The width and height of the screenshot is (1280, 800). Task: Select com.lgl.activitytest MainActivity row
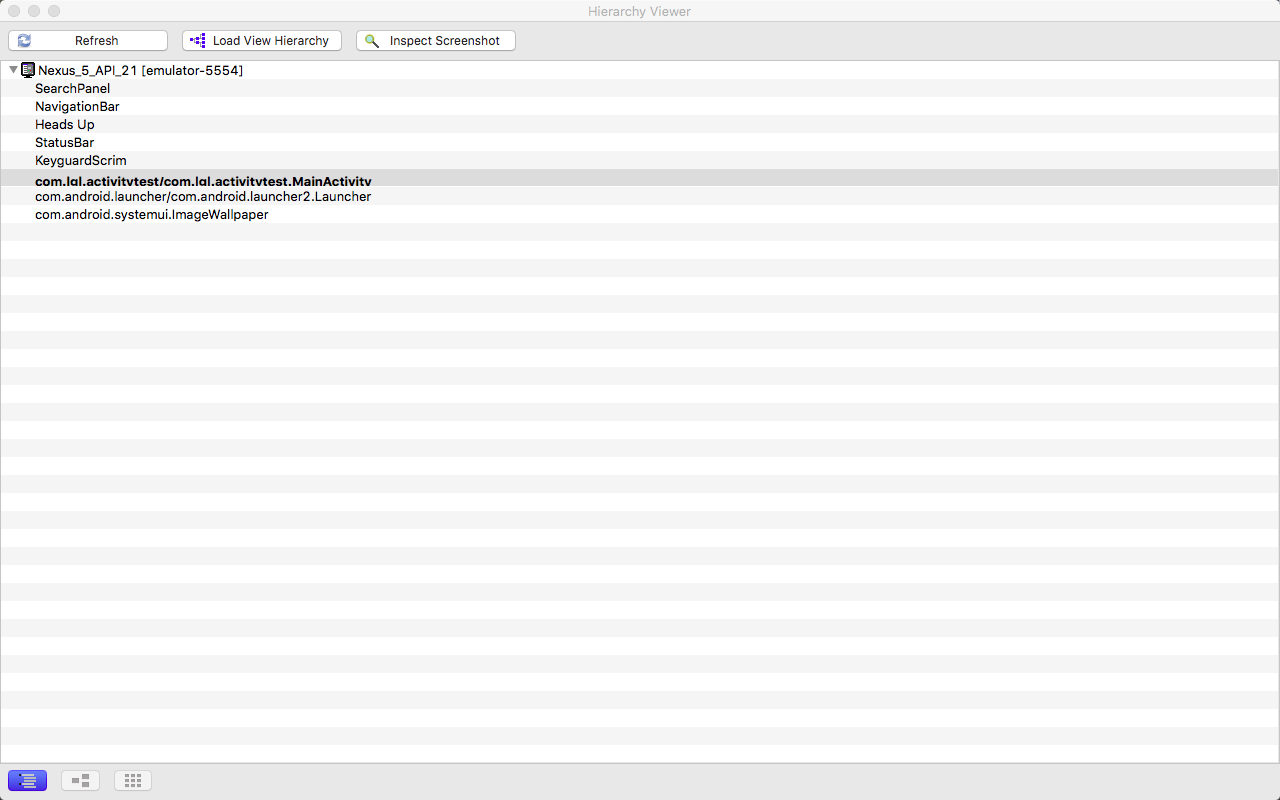pos(640,179)
